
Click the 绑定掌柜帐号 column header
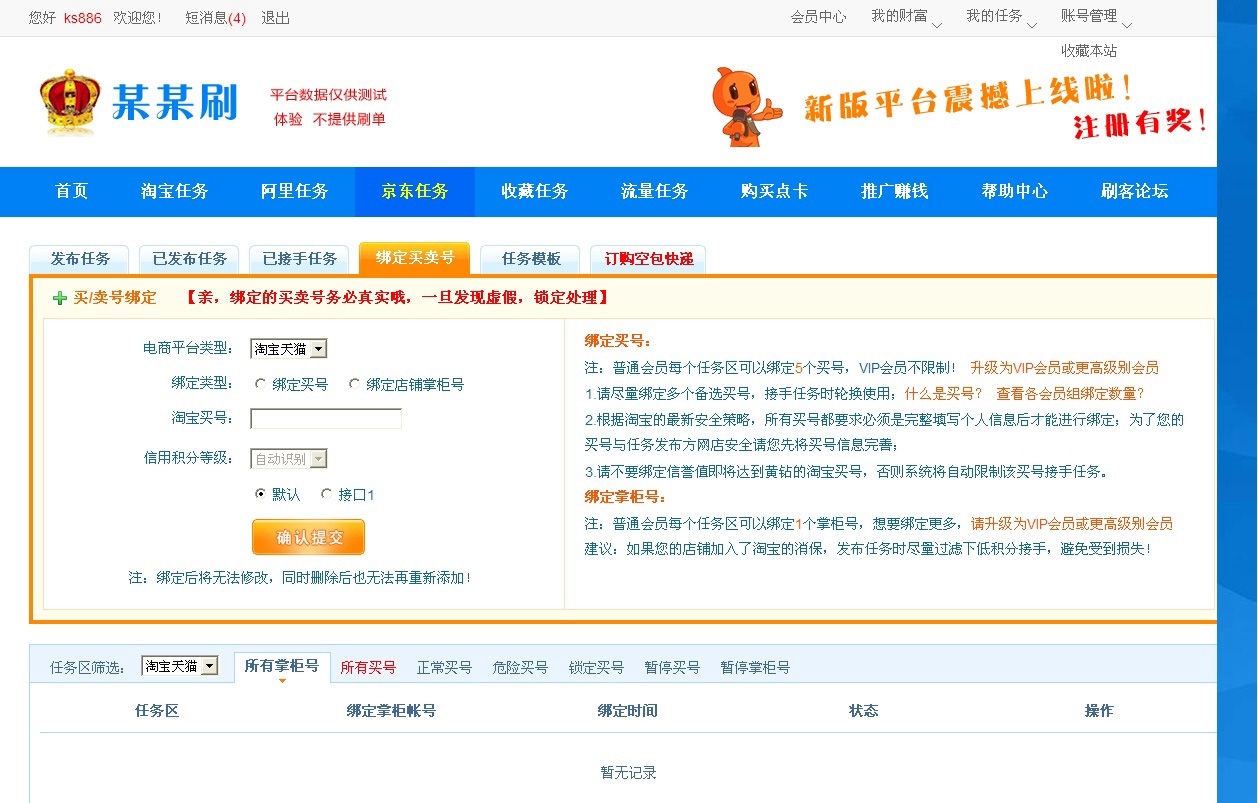point(391,711)
